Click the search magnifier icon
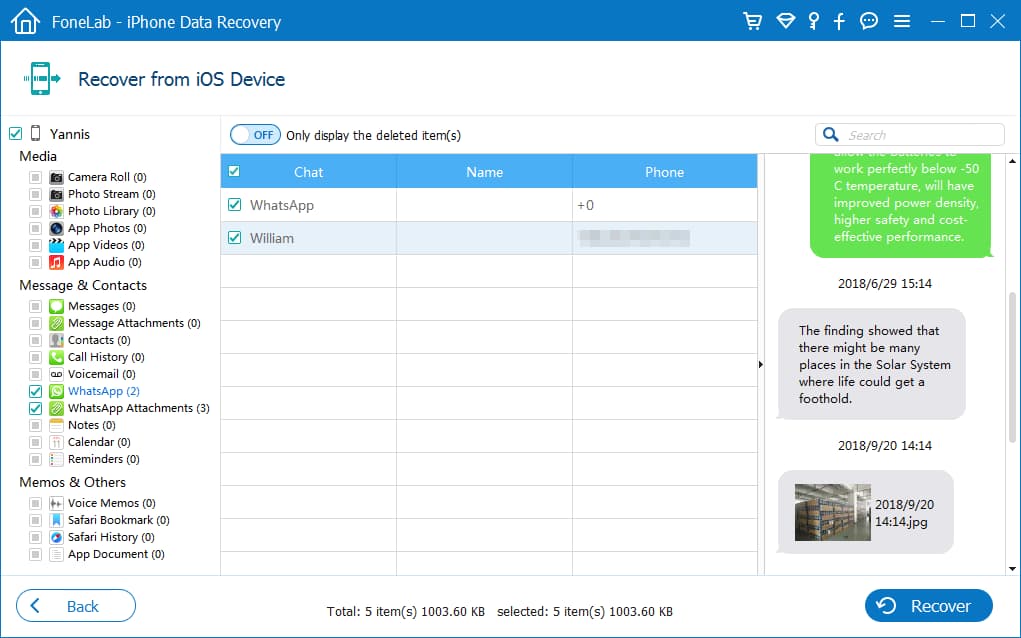The image size is (1021, 638). (x=831, y=135)
